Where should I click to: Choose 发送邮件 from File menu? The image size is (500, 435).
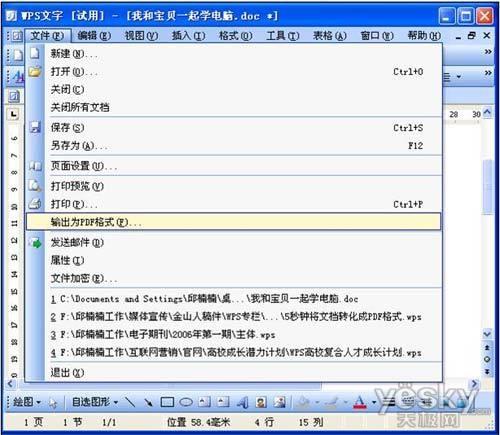[x=234, y=242]
